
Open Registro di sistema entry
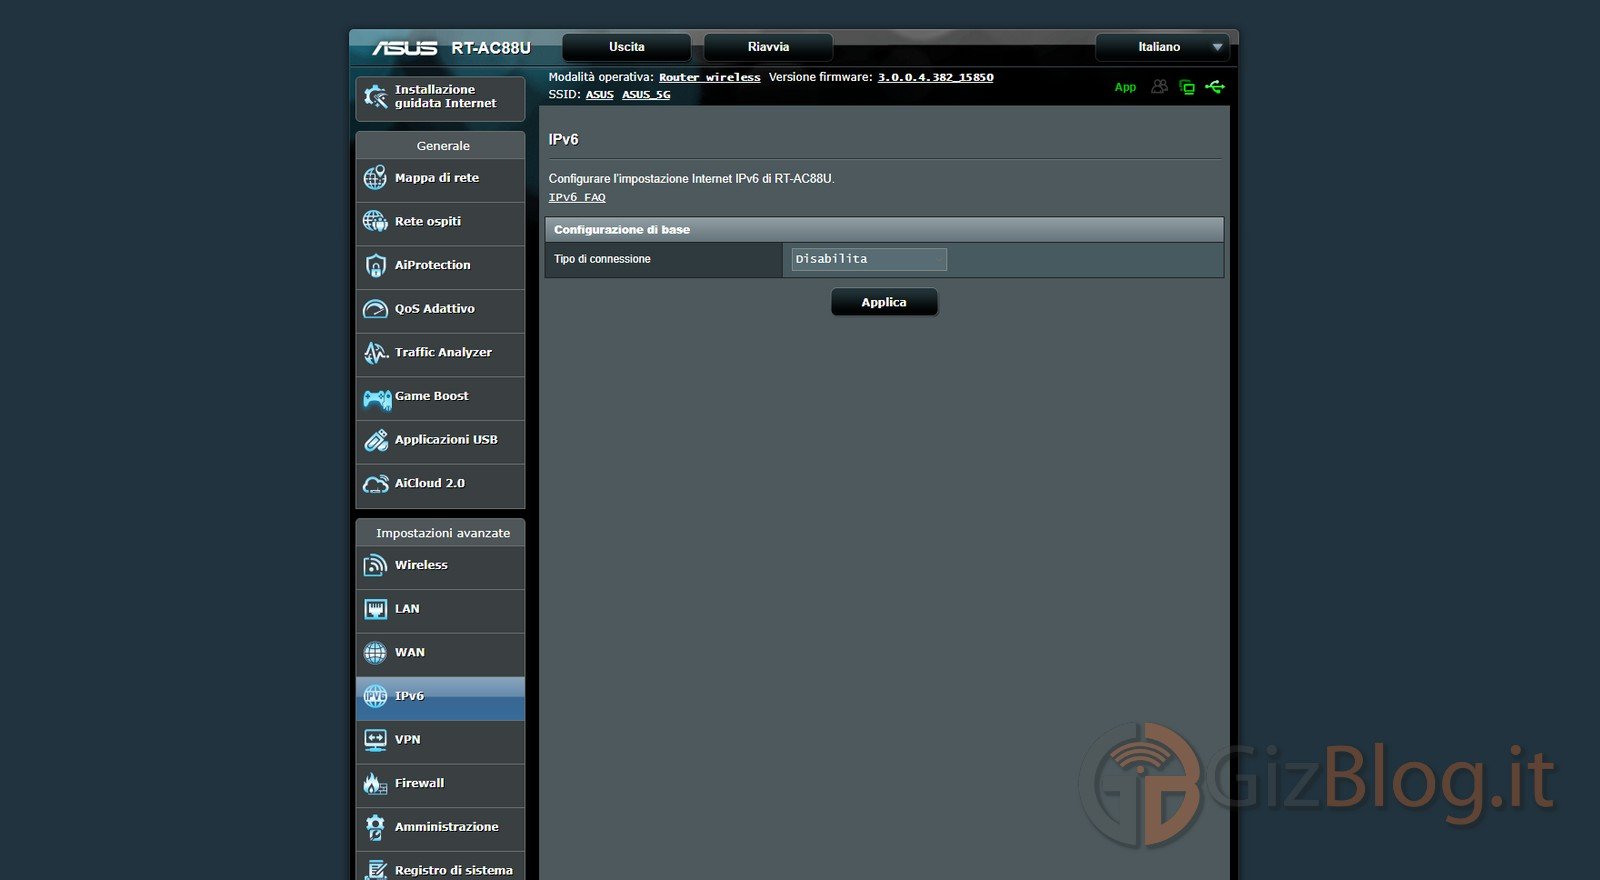(x=440, y=868)
